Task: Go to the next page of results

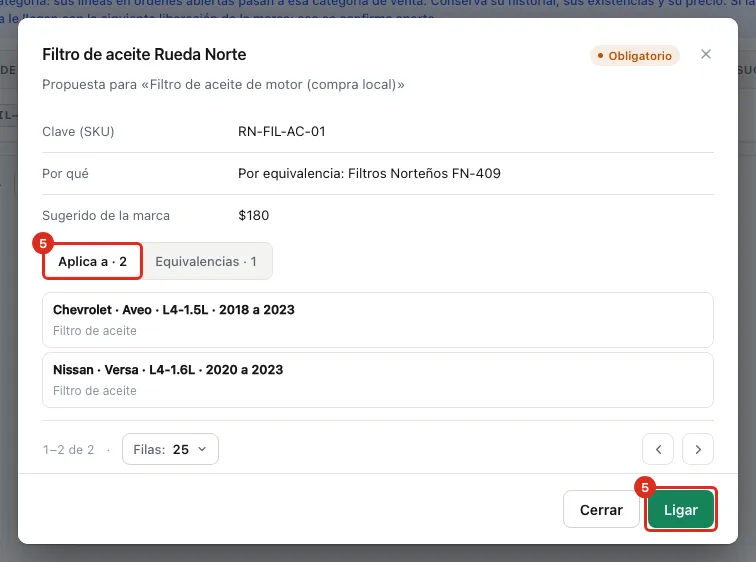Action: point(698,449)
